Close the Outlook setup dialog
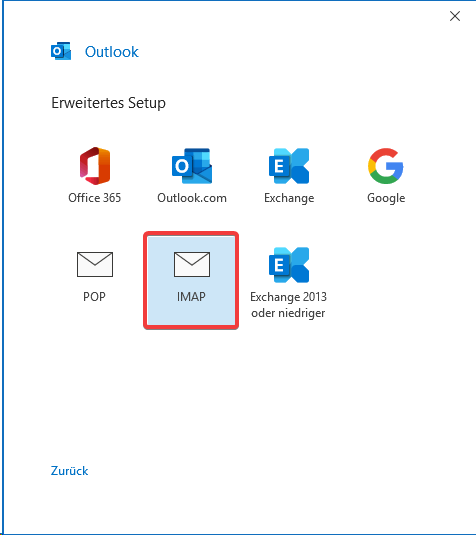 pyautogui.click(x=455, y=16)
